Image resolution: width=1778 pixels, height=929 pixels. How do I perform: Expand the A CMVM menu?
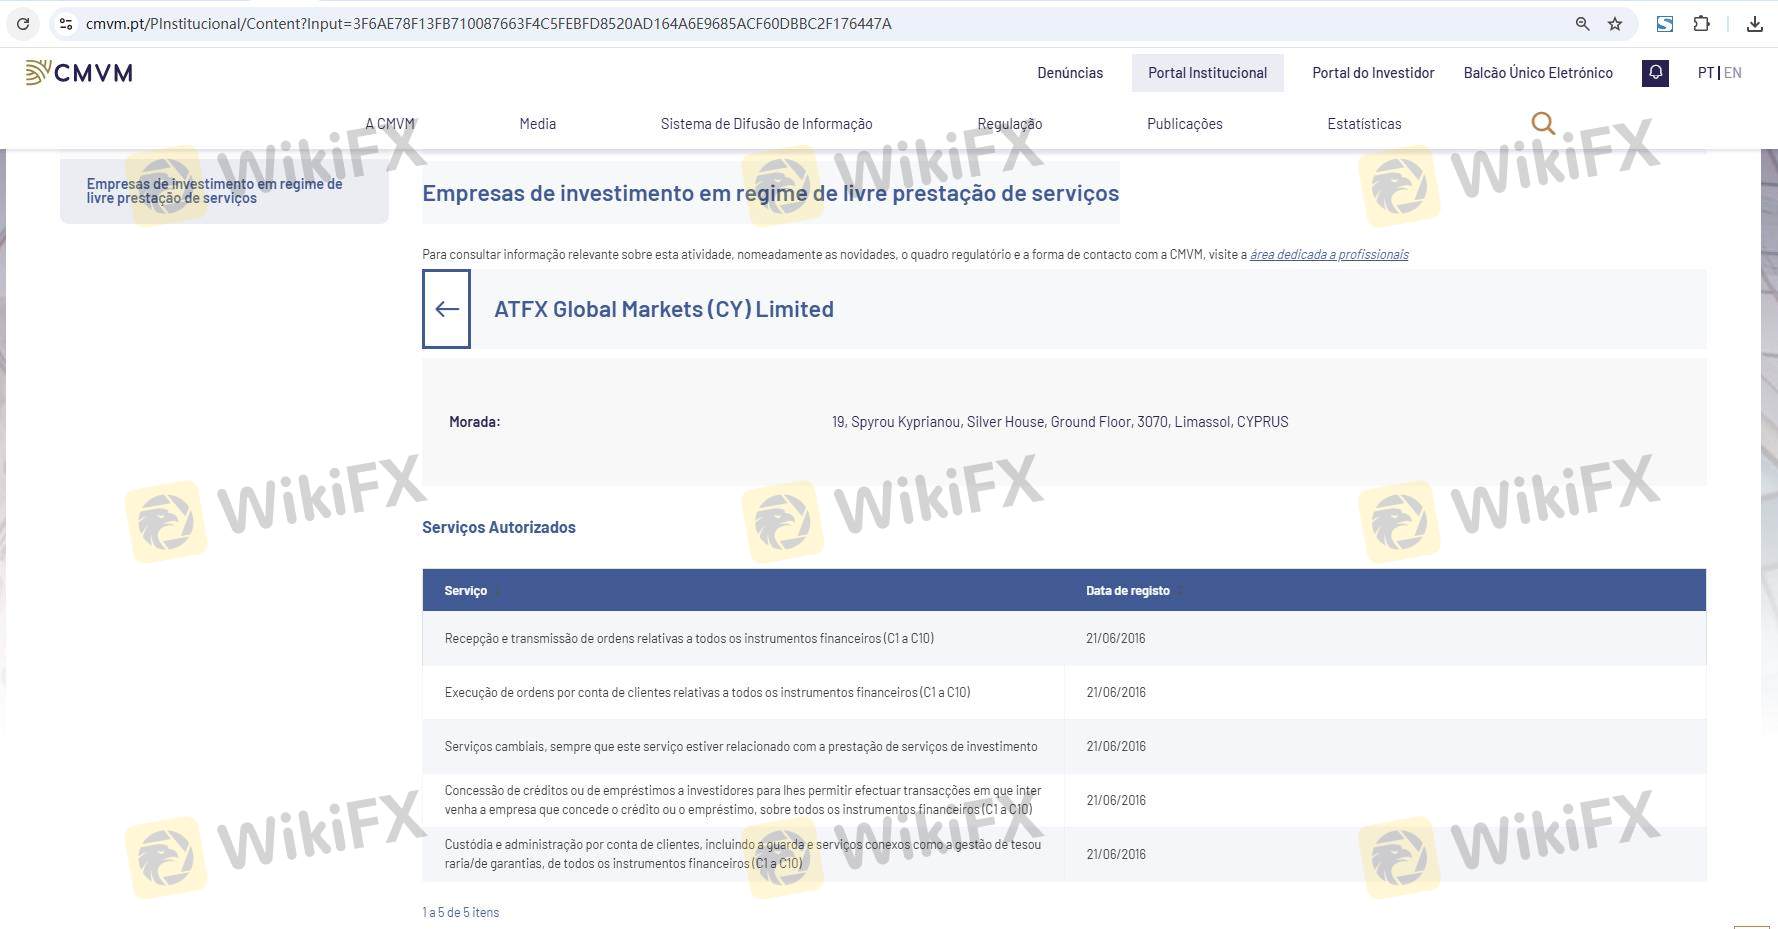pyautogui.click(x=389, y=124)
